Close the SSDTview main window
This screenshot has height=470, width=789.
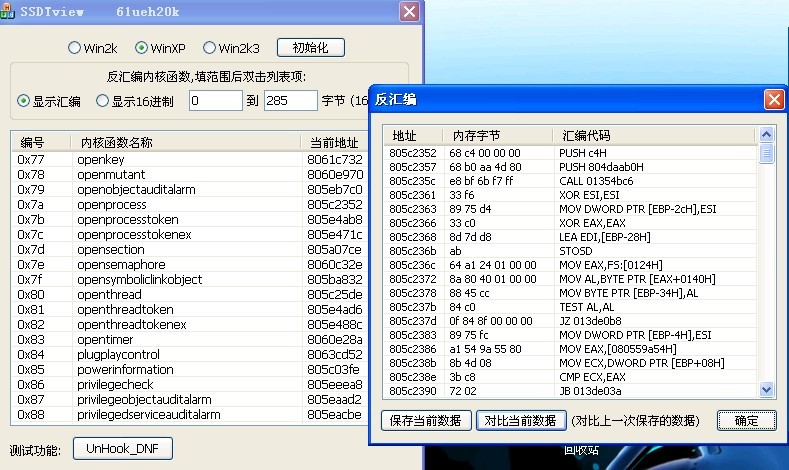(409, 12)
